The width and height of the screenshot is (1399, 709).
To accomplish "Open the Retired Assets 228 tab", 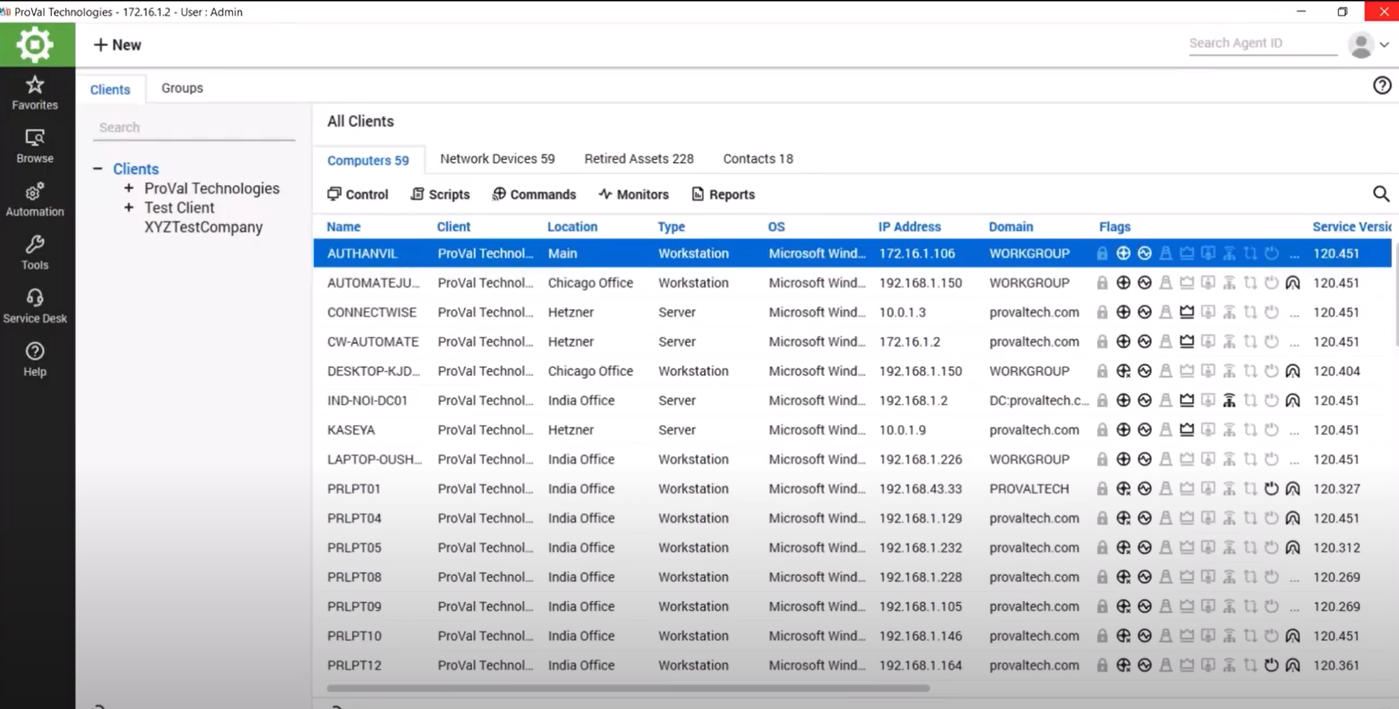I will (x=639, y=159).
